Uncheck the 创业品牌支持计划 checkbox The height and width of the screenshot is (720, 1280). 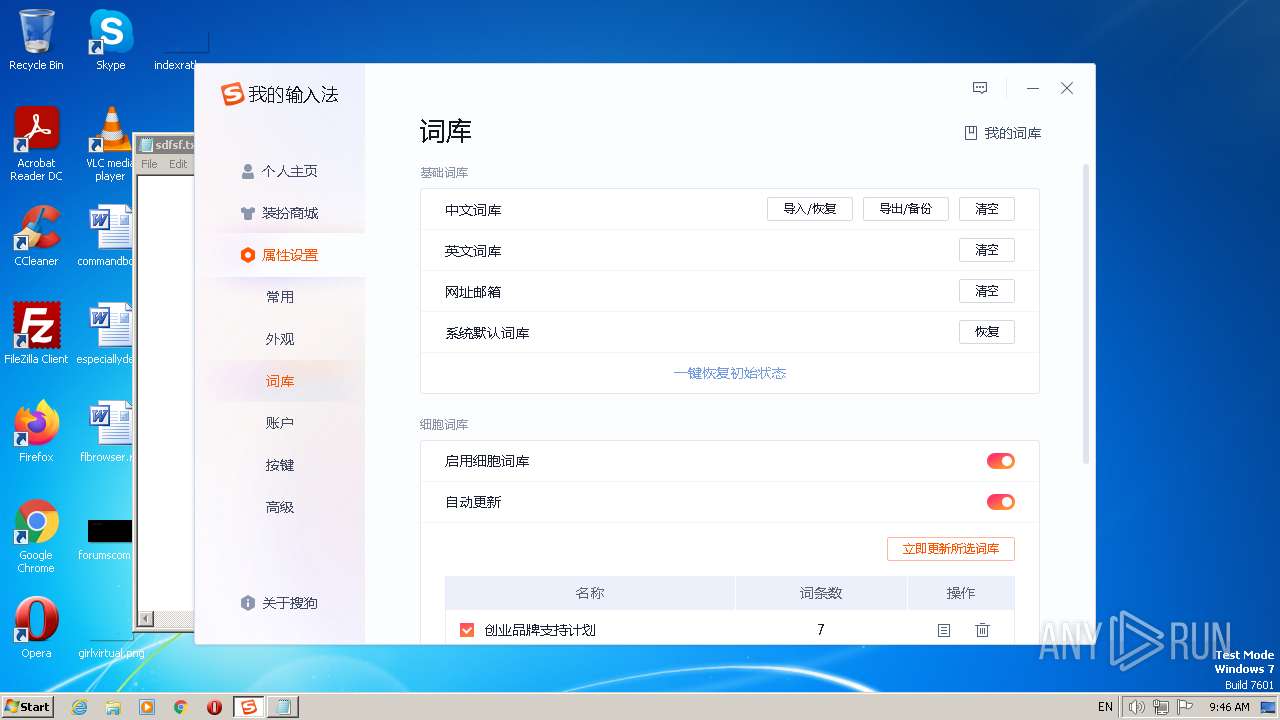pyautogui.click(x=467, y=630)
